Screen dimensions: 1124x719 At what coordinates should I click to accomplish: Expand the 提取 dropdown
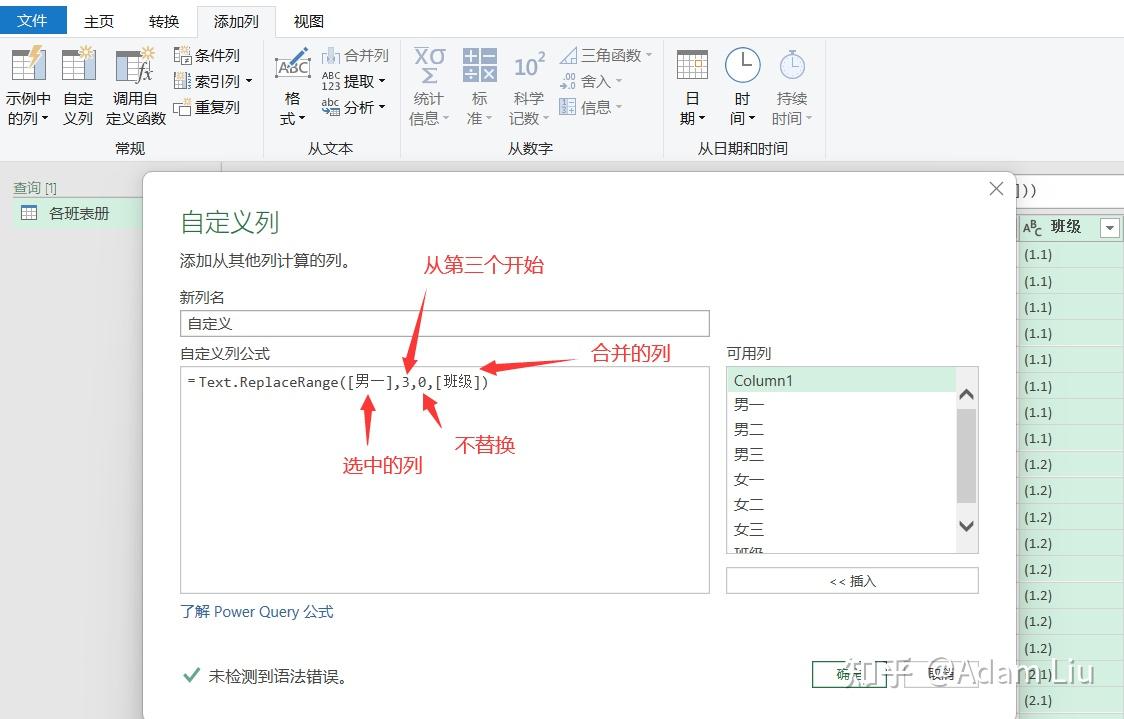point(382,82)
